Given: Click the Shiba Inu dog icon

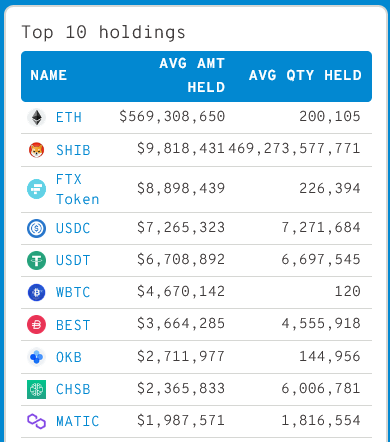Looking at the screenshot, I should tap(36, 150).
